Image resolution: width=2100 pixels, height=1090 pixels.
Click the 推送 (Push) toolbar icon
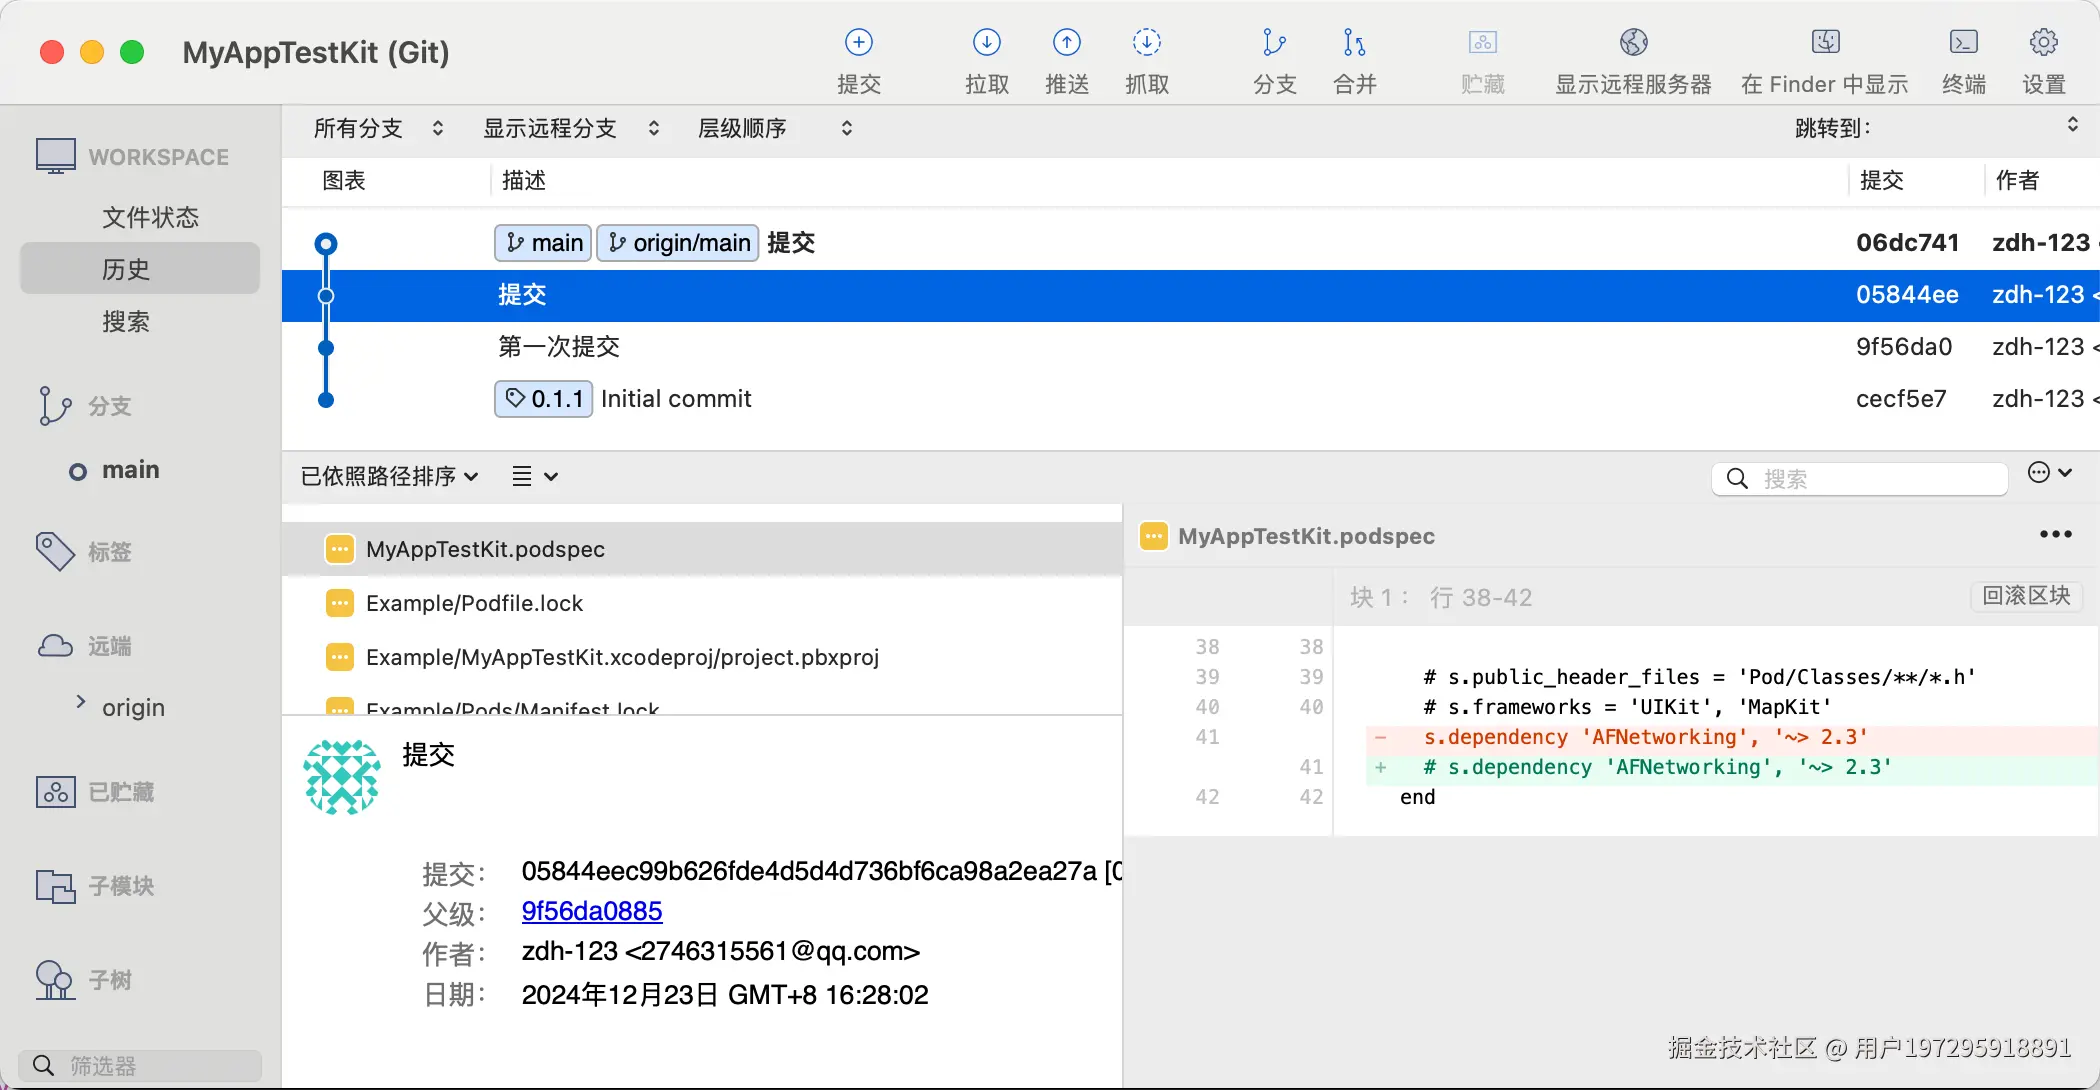click(x=1066, y=43)
